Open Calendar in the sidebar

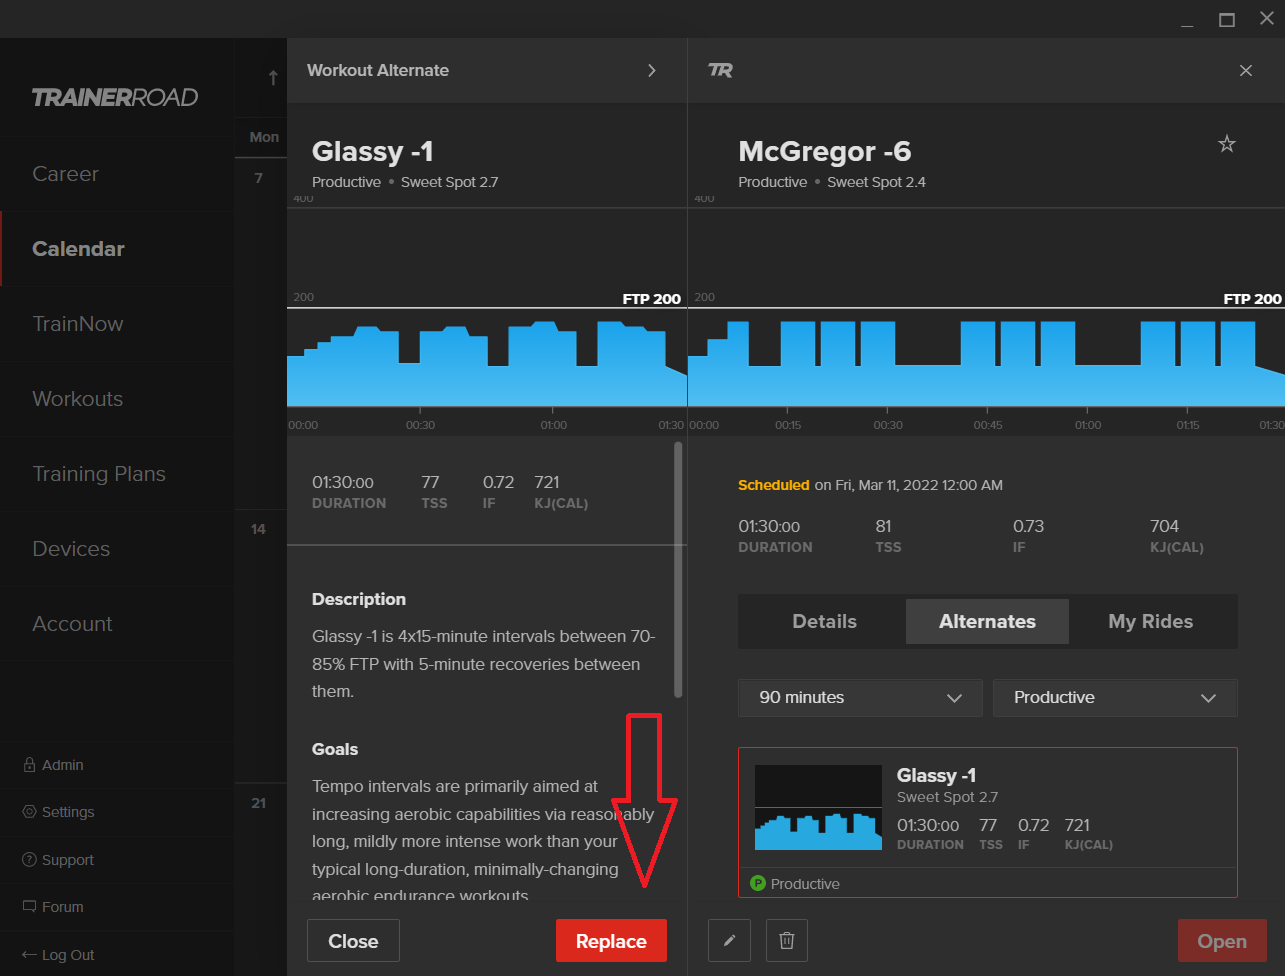(x=78, y=249)
